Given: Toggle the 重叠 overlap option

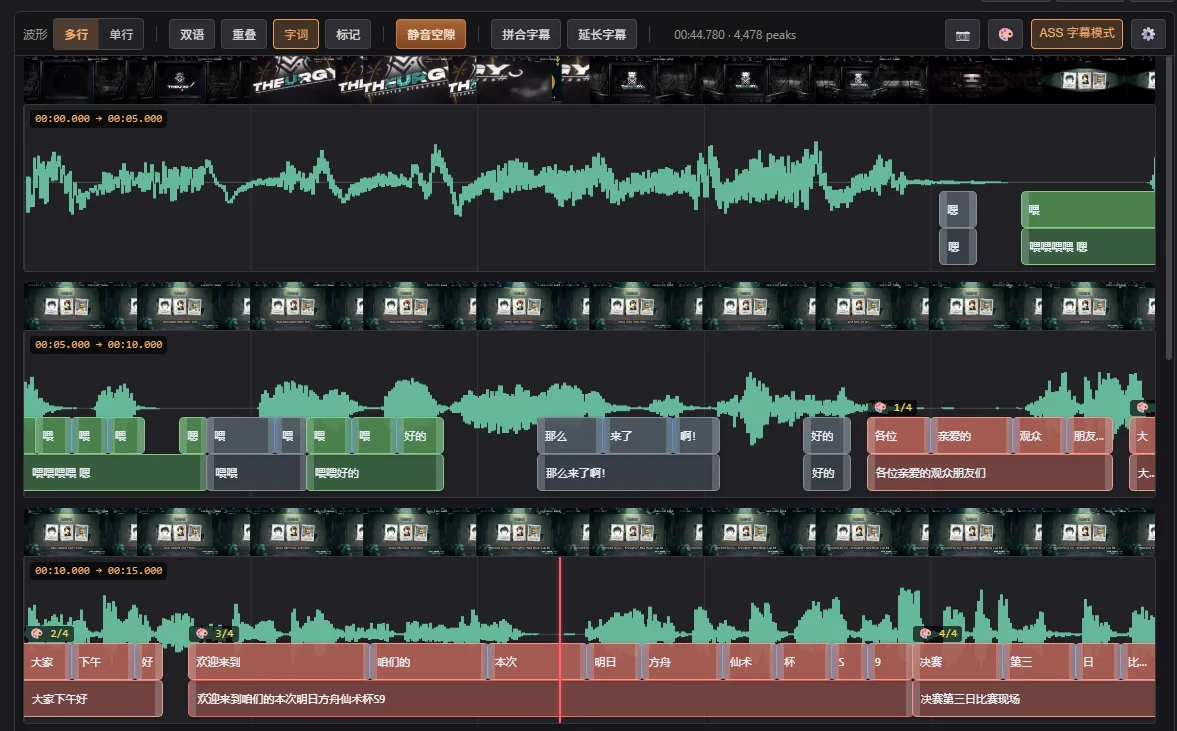Looking at the screenshot, I should pyautogui.click(x=244, y=35).
